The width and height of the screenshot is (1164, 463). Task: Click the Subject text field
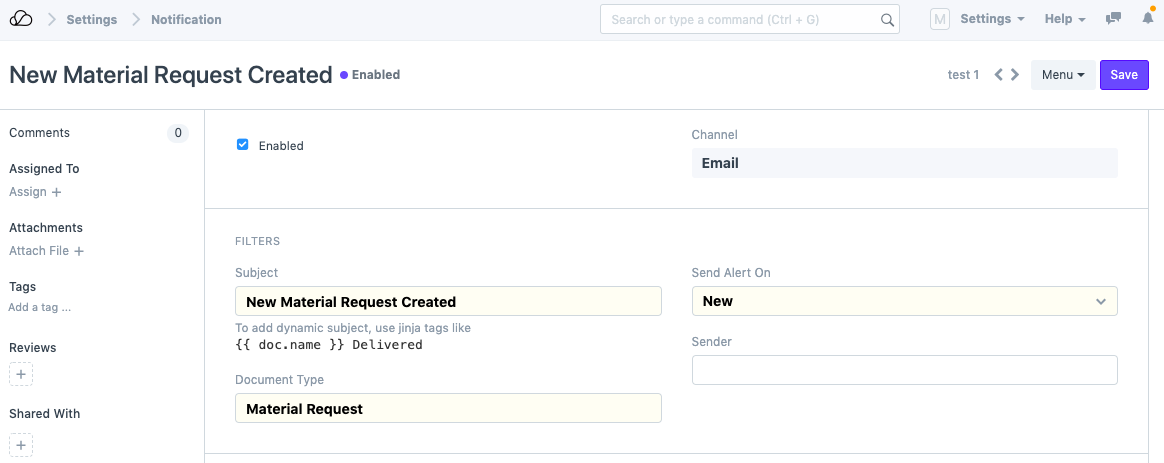coord(448,301)
